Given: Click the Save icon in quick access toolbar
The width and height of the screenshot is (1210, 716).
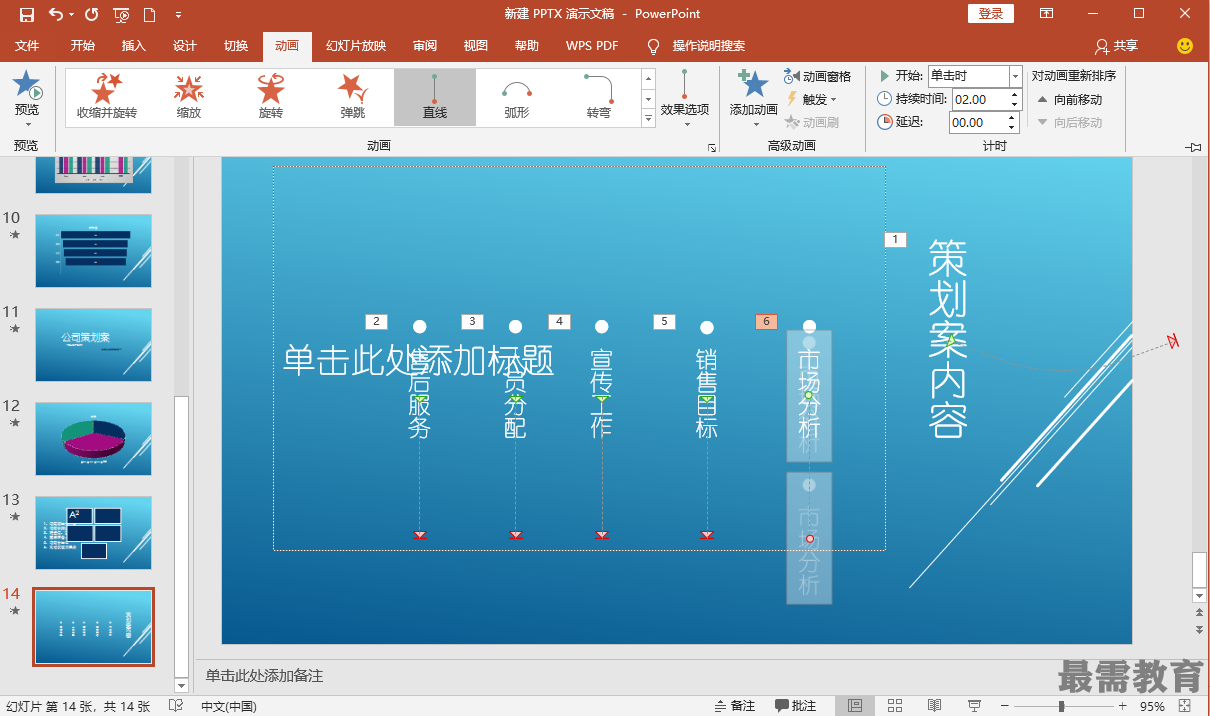Looking at the screenshot, I should (x=27, y=14).
